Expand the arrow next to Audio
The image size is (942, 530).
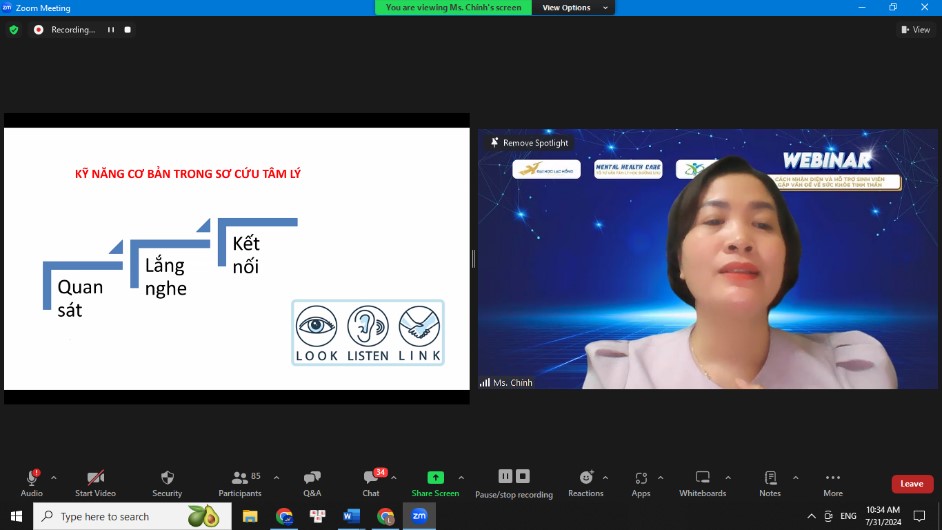pos(54,477)
